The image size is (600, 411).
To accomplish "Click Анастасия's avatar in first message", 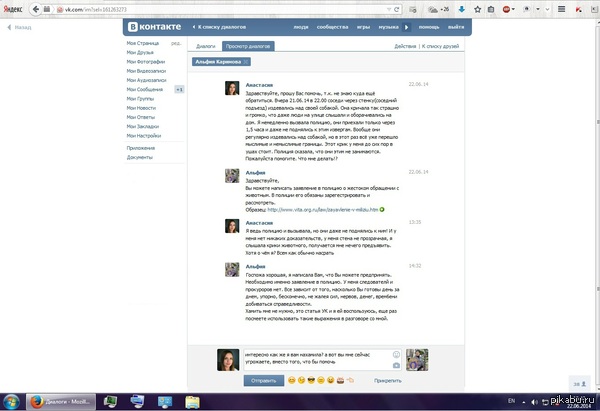I will [x=232, y=88].
